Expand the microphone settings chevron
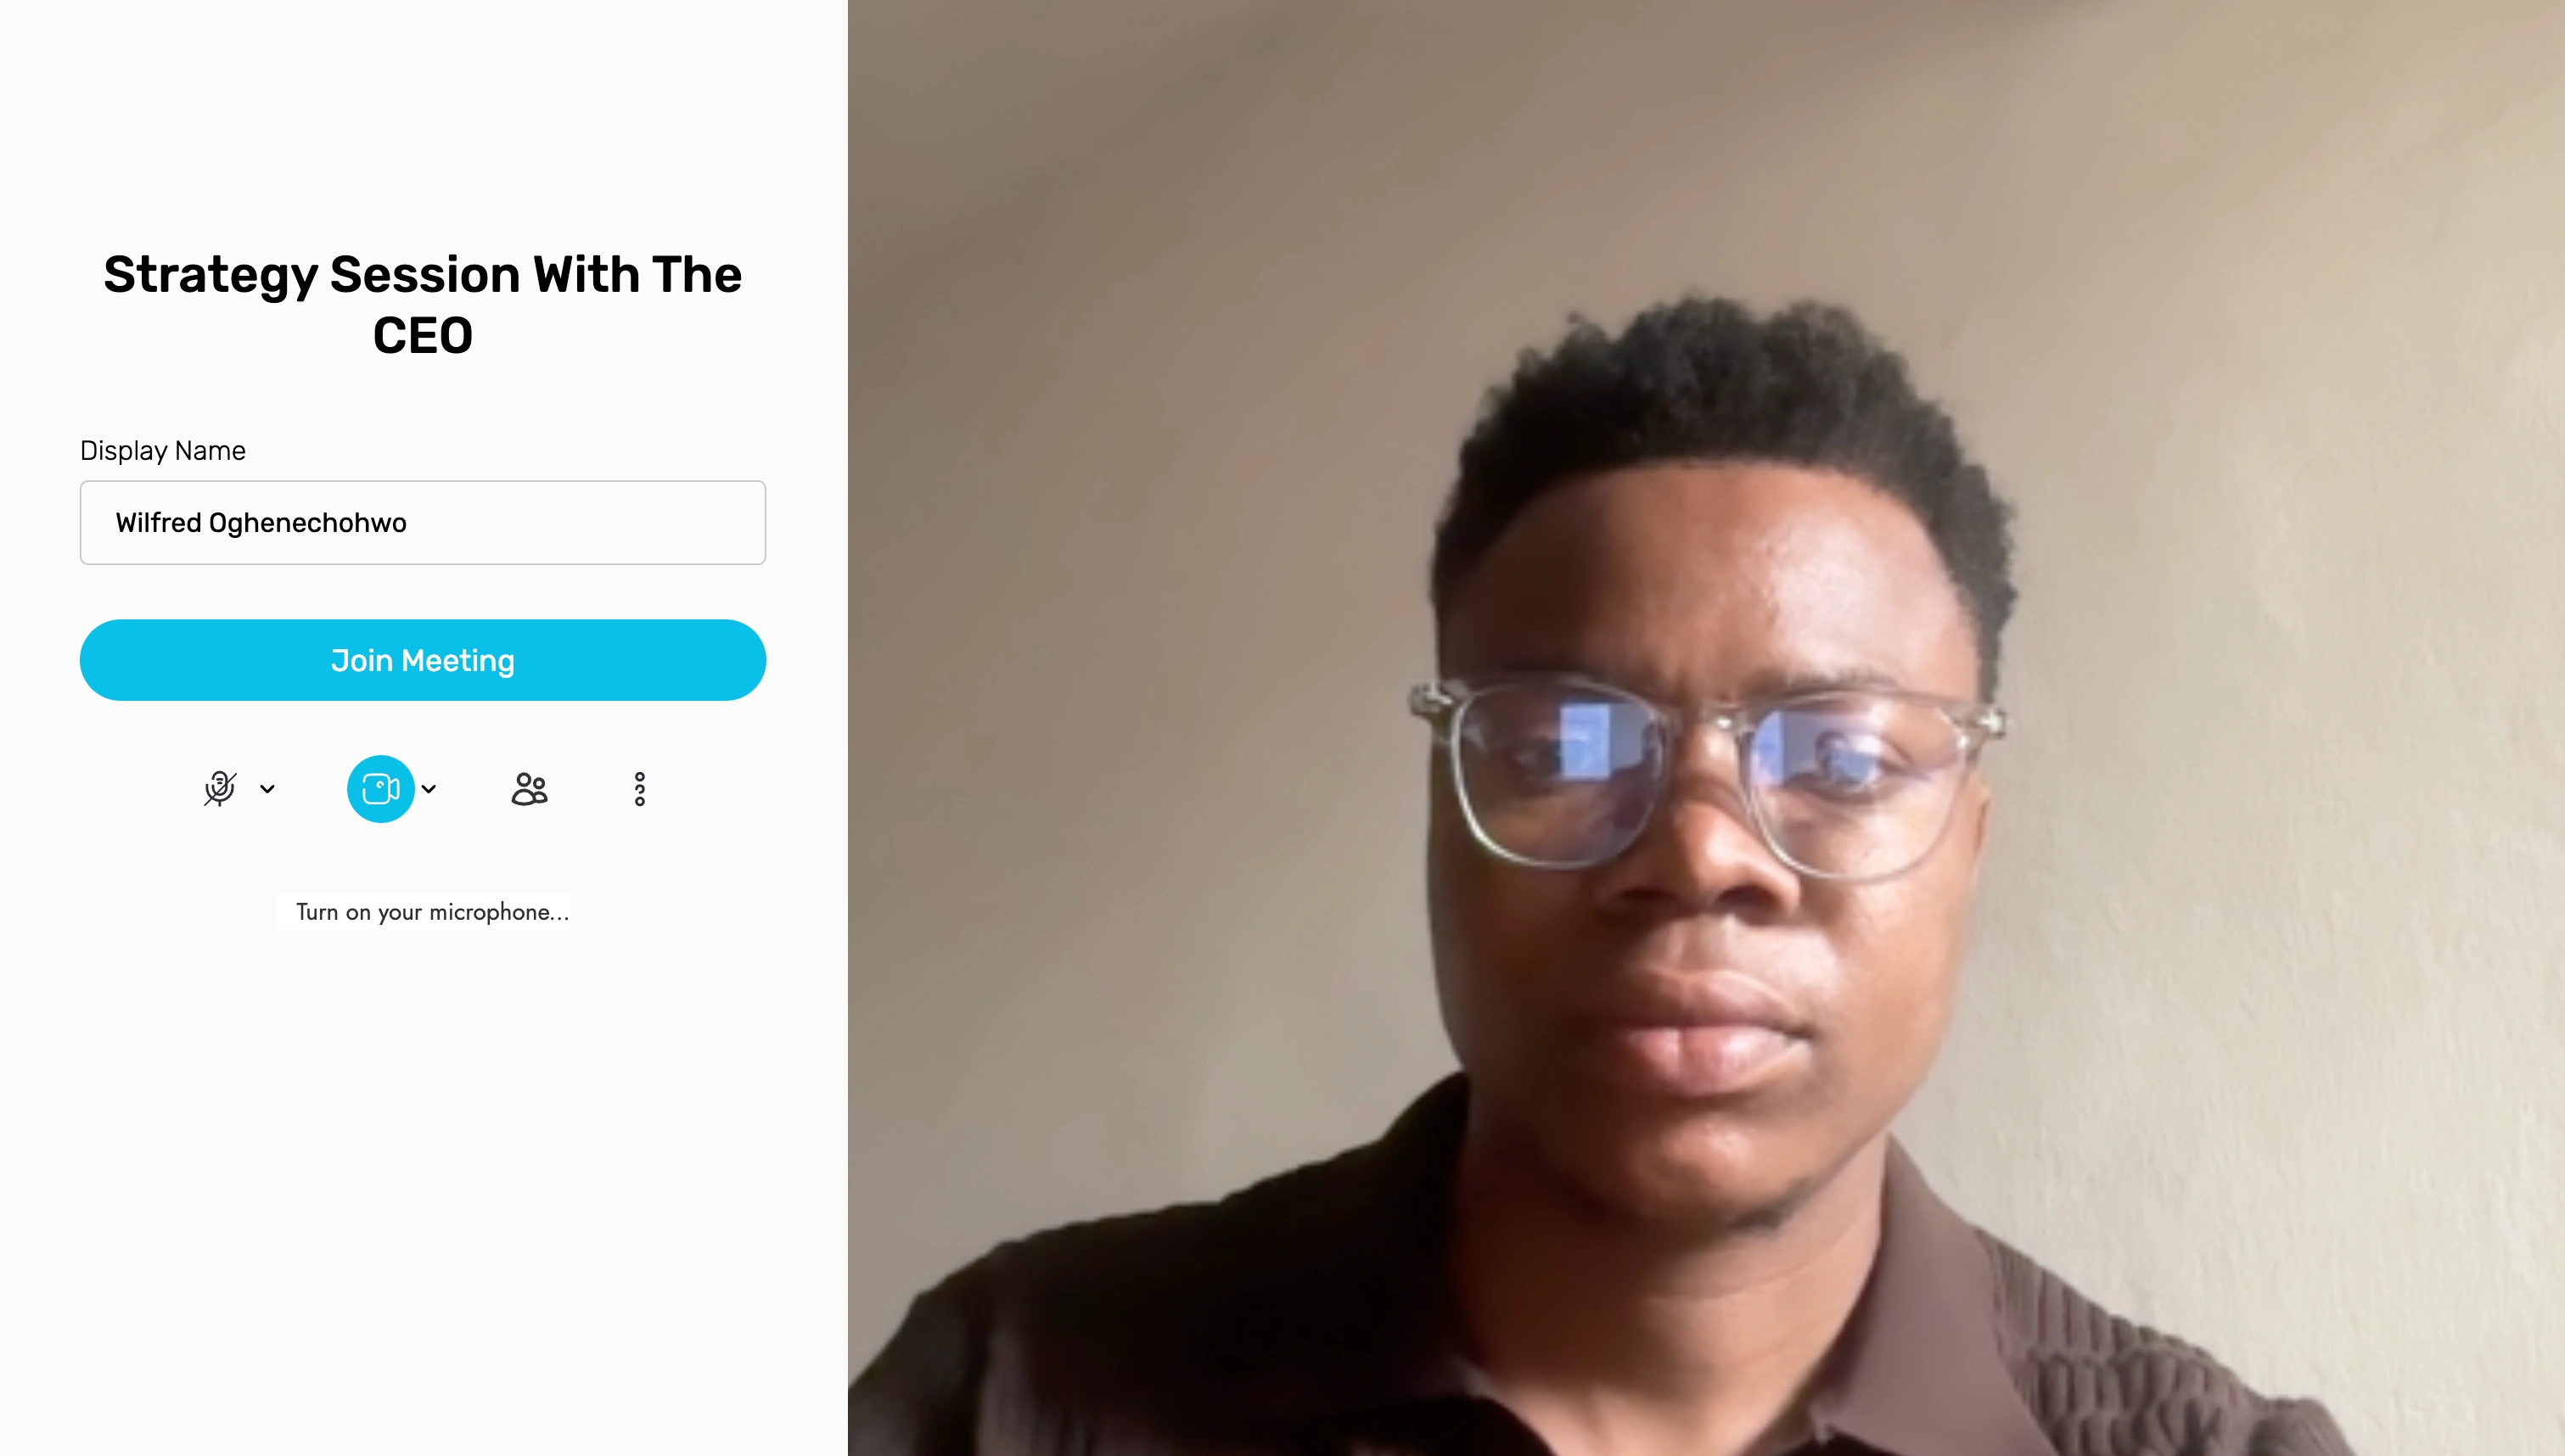The width and height of the screenshot is (2565, 1456). coord(267,789)
